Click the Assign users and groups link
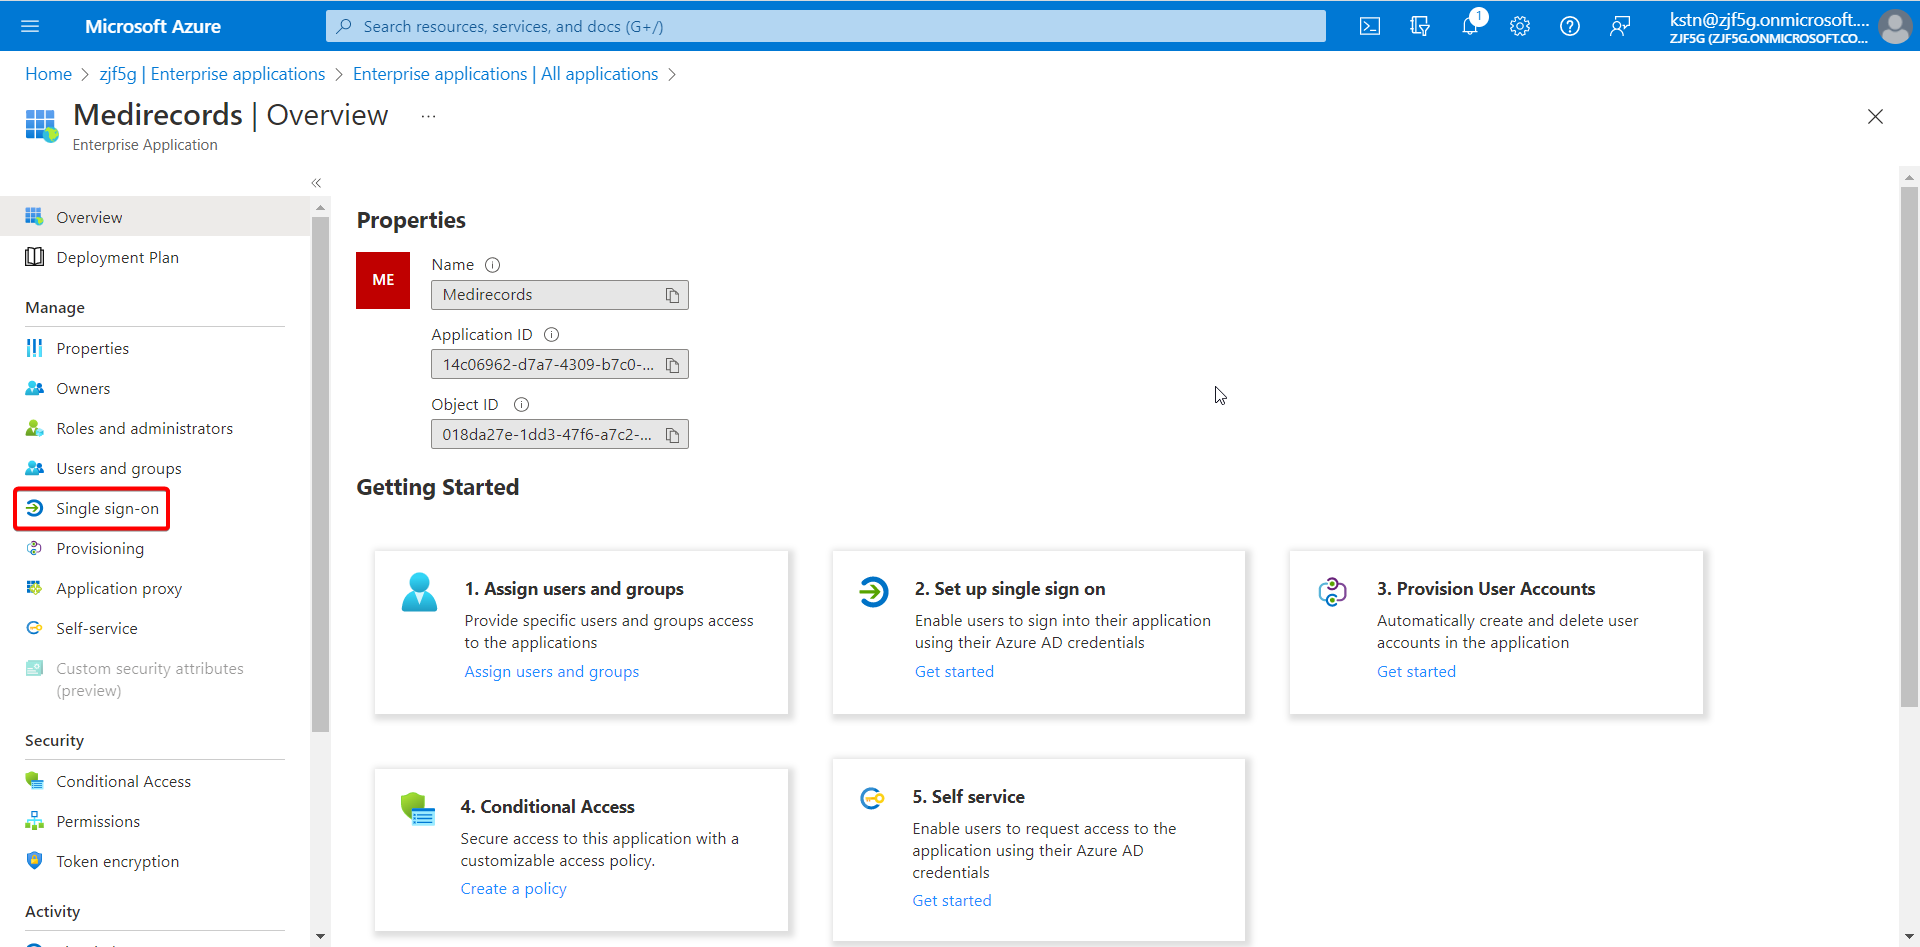The height and width of the screenshot is (947, 1920). click(552, 672)
